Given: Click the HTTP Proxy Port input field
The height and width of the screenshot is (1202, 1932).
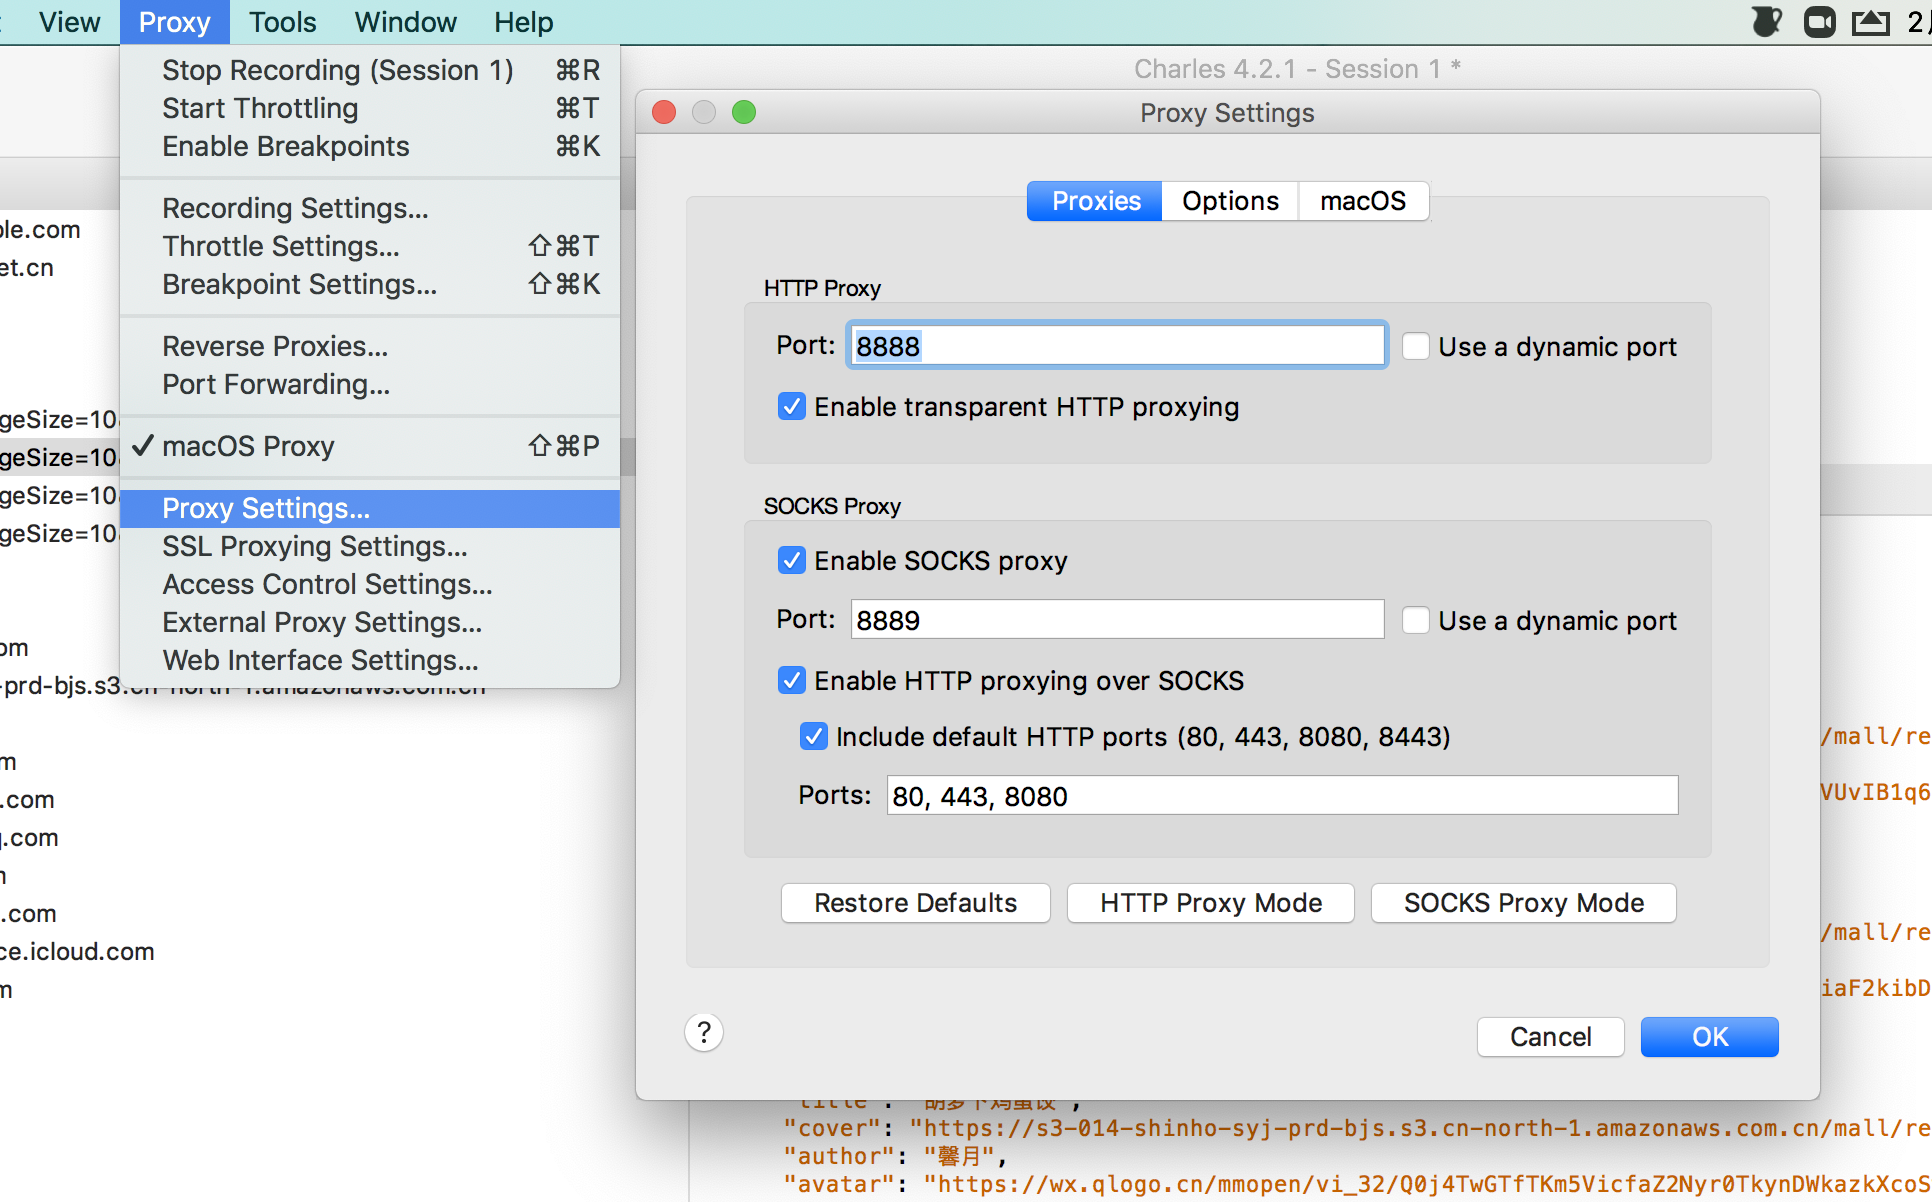Looking at the screenshot, I should tap(1115, 345).
